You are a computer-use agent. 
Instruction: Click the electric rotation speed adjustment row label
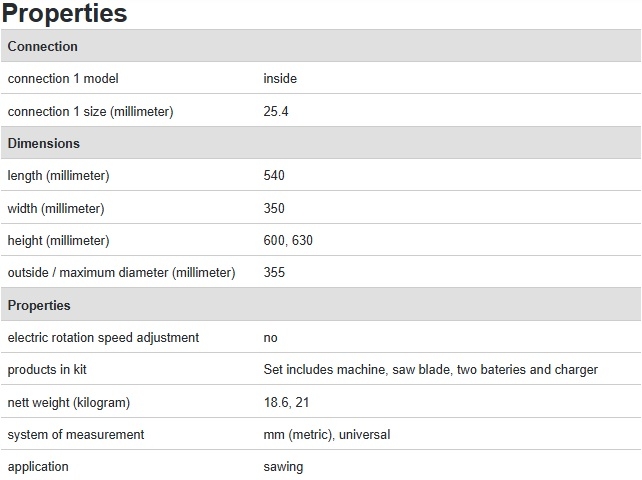point(103,337)
